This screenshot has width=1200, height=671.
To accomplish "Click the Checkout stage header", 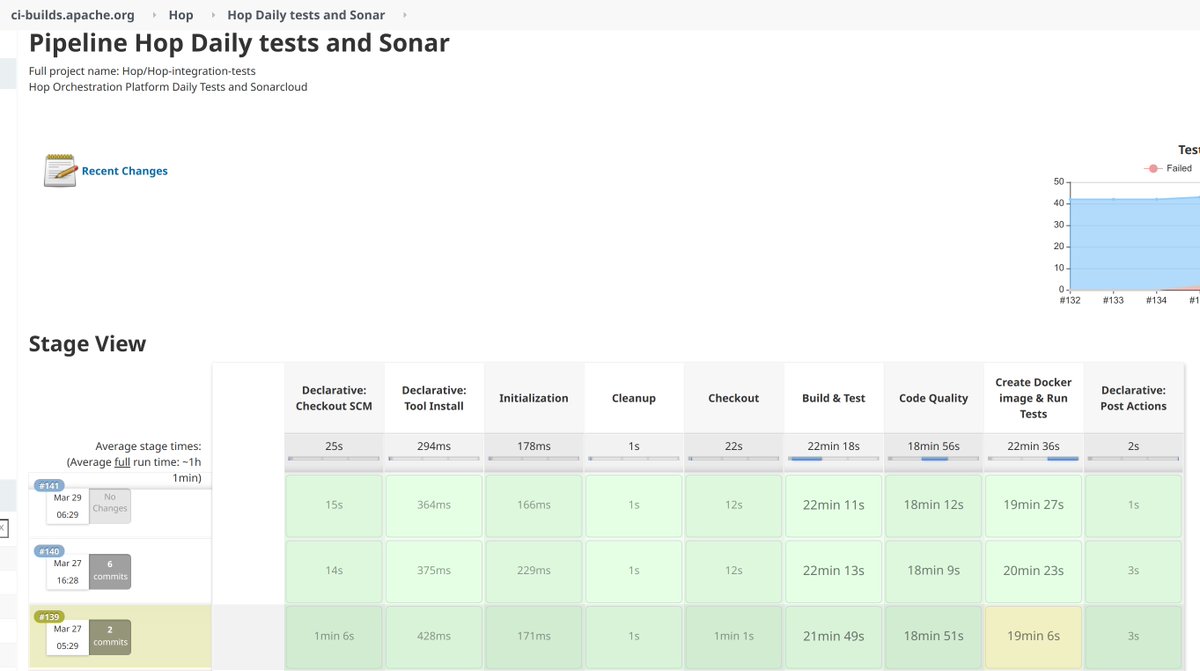I will point(734,398).
